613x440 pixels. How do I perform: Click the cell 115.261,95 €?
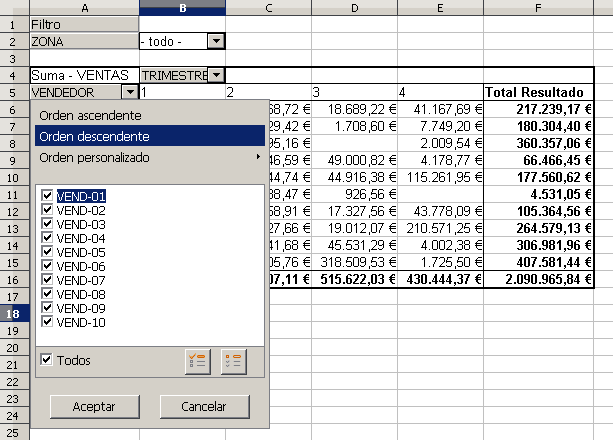[x=441, y=177]
